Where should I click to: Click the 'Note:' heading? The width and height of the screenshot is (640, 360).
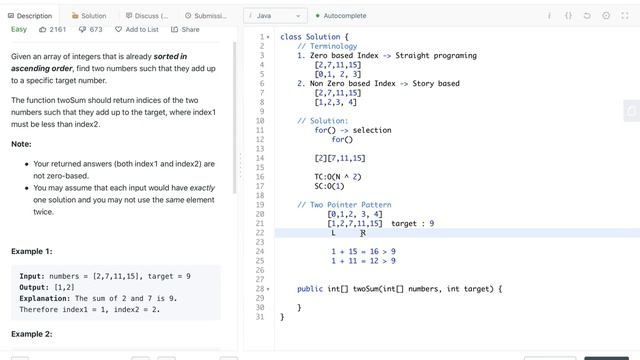point(21,144)
